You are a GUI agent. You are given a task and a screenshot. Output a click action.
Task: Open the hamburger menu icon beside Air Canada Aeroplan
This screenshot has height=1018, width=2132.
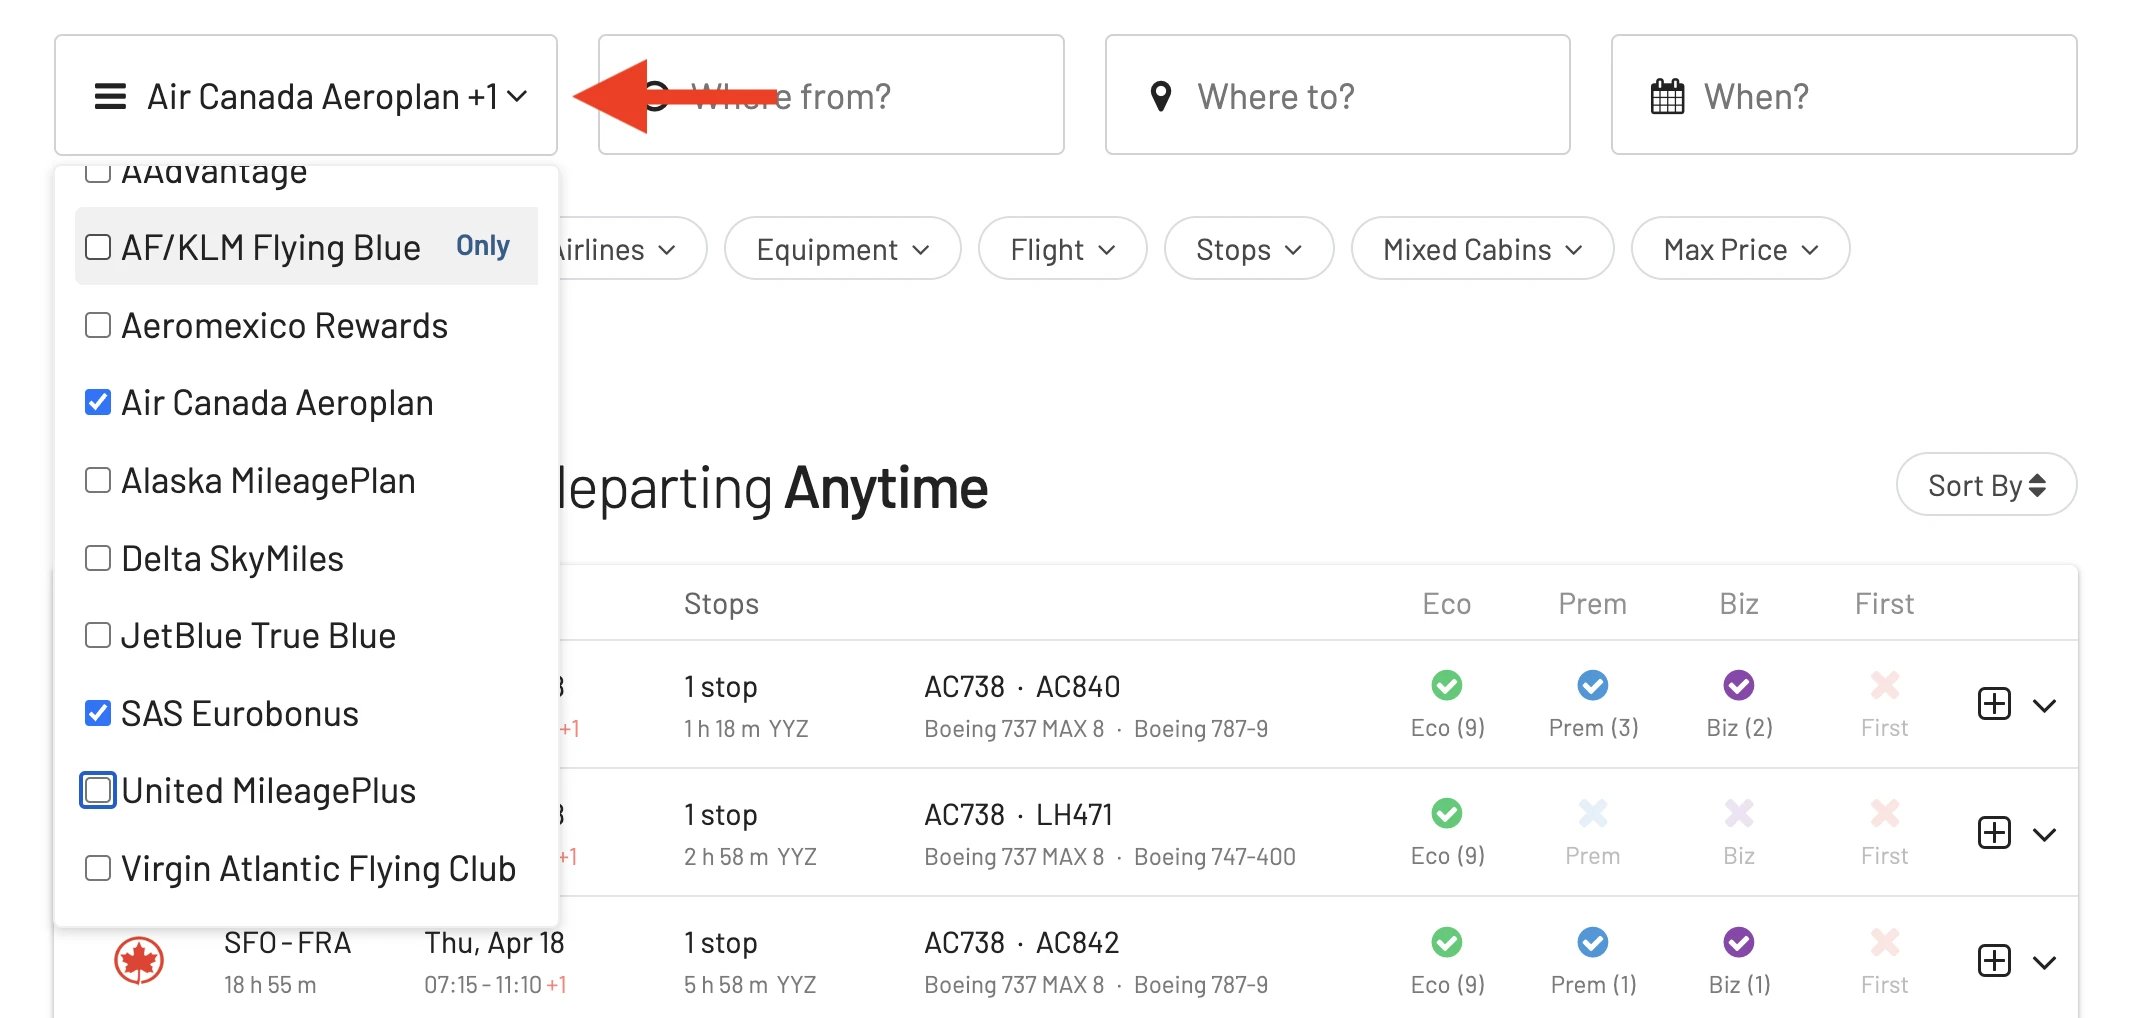point(110,97)
